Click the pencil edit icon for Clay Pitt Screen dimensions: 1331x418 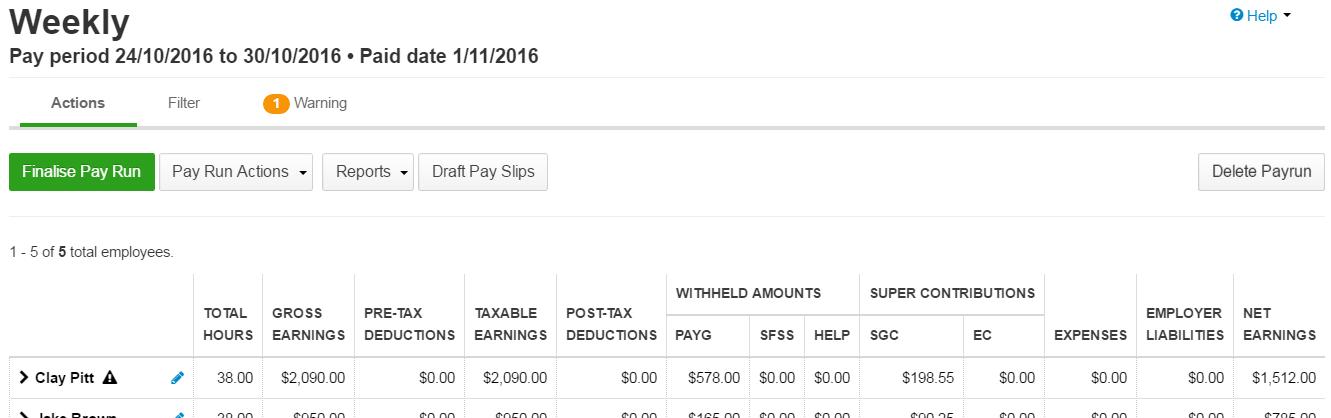(178, 378)
